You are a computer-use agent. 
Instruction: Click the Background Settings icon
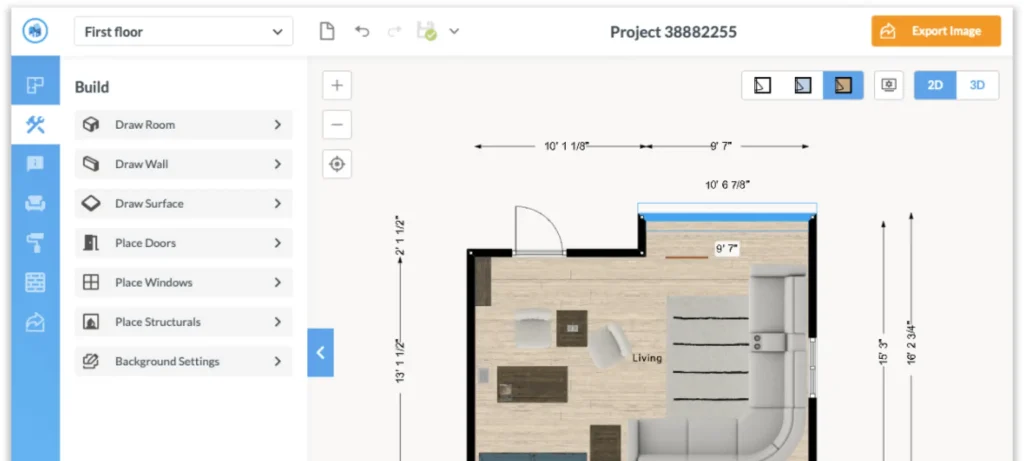coord(91,361)
